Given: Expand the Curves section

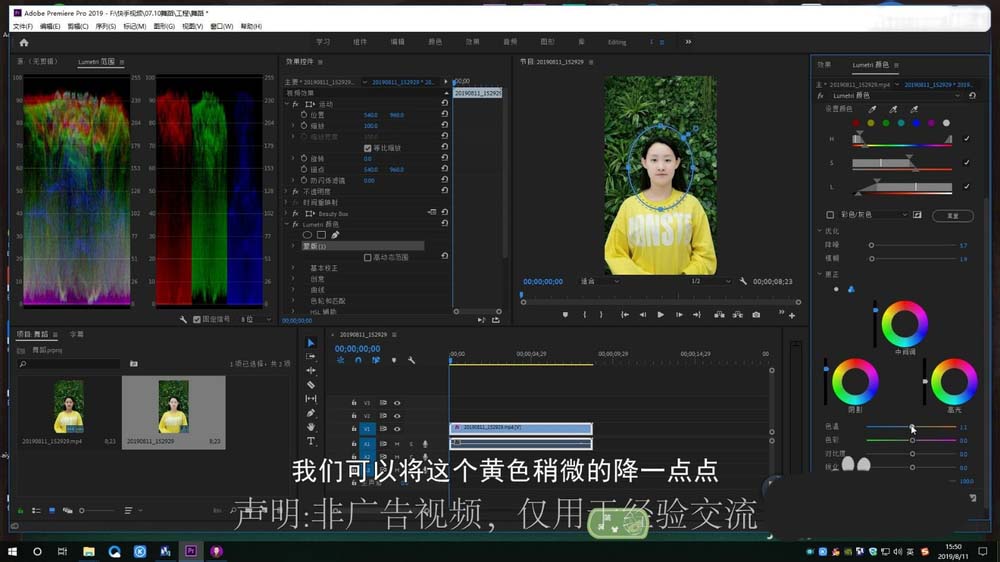Looking at the screenshot, I should [x=293, y=290].
